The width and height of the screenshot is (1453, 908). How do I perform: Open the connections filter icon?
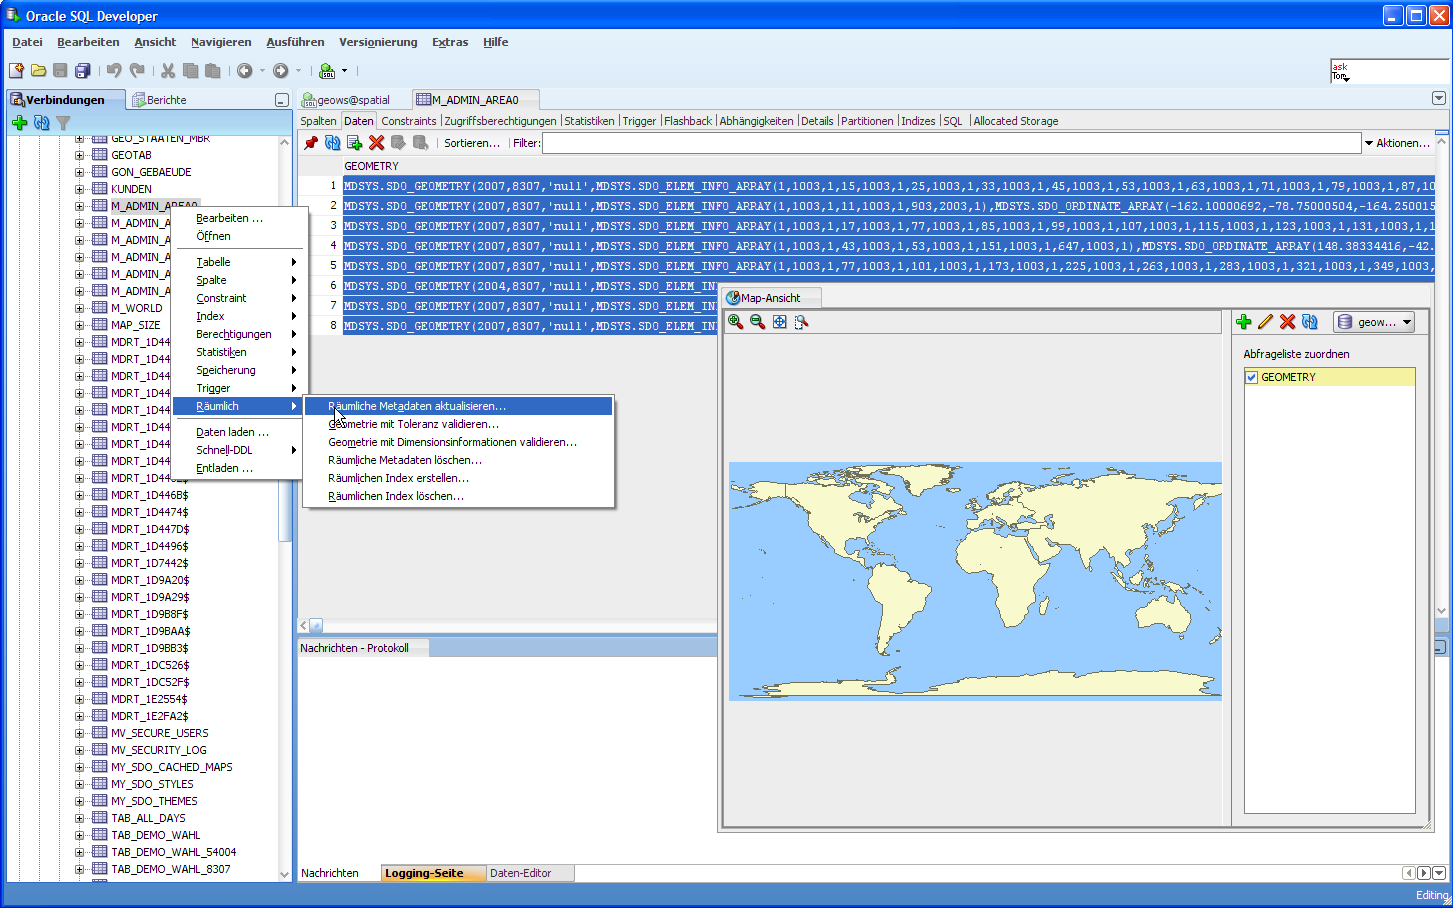coord(63,122)
